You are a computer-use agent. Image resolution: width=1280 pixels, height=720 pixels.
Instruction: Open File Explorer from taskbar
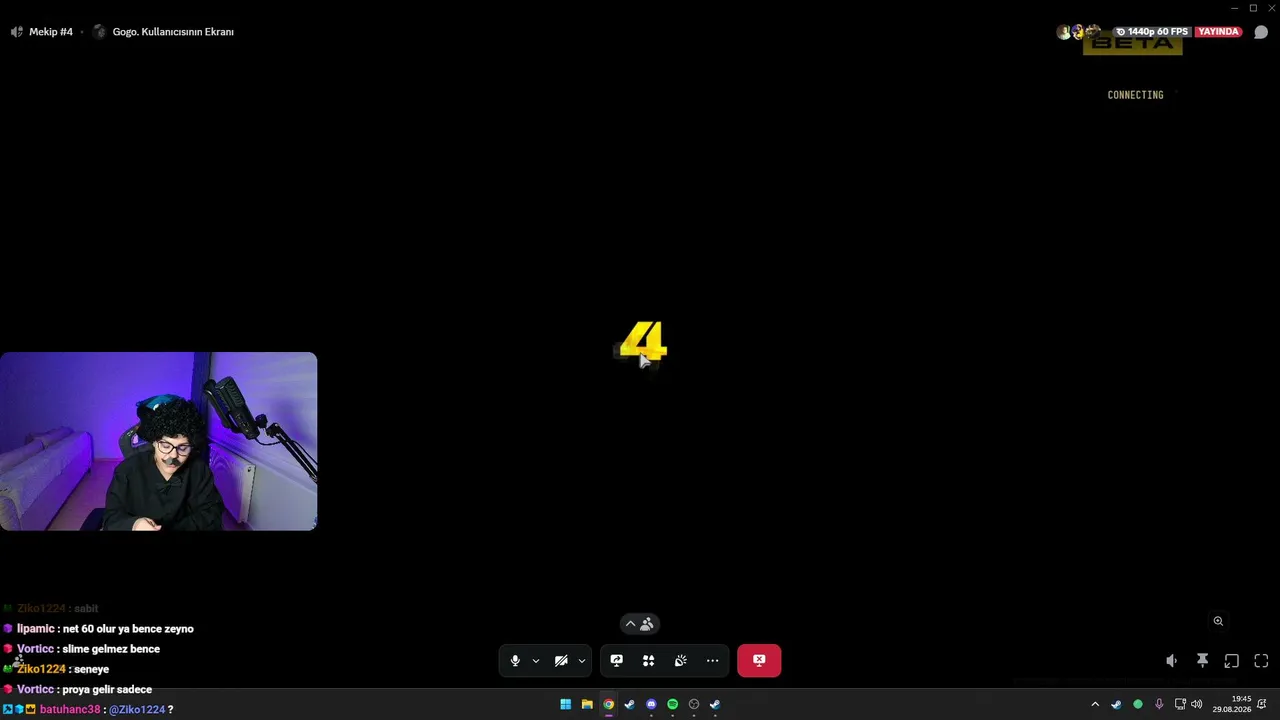coord(587,705)
